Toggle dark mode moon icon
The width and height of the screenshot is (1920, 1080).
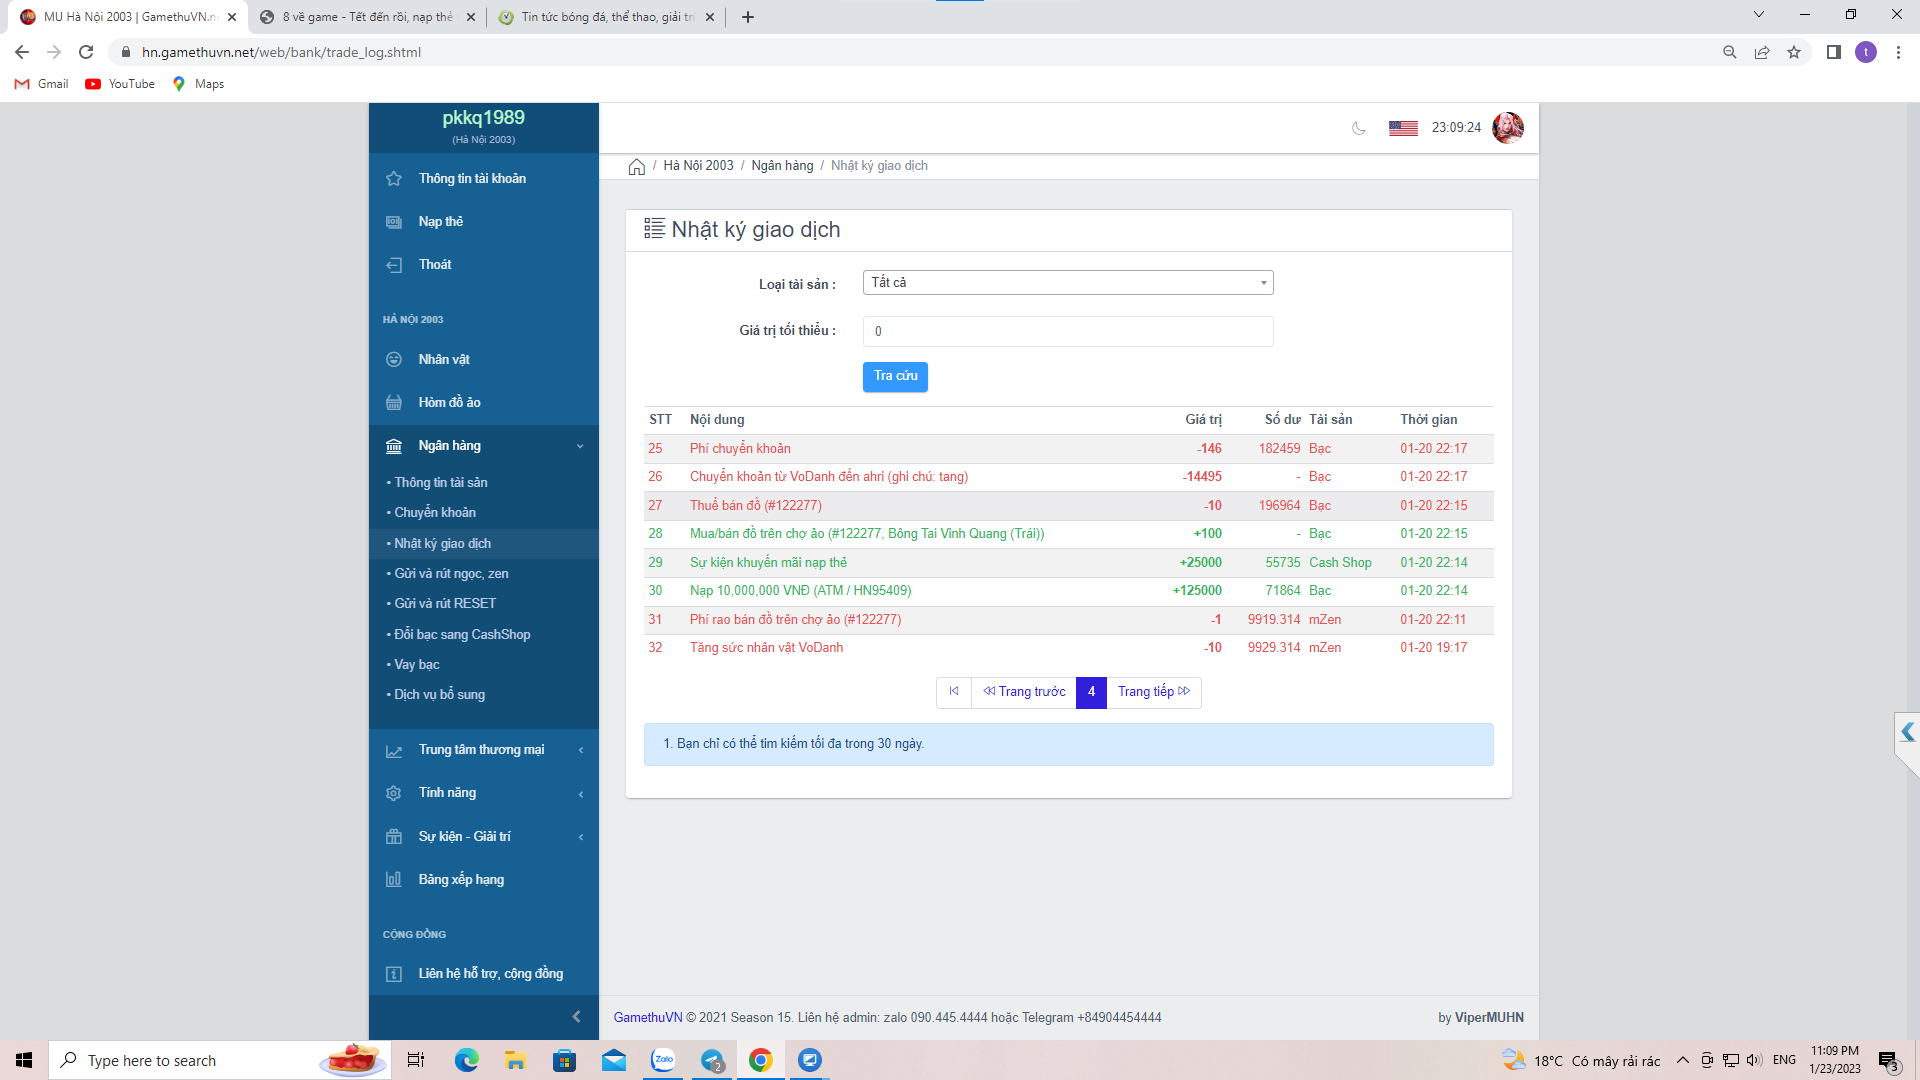(x=1358, y=128)
